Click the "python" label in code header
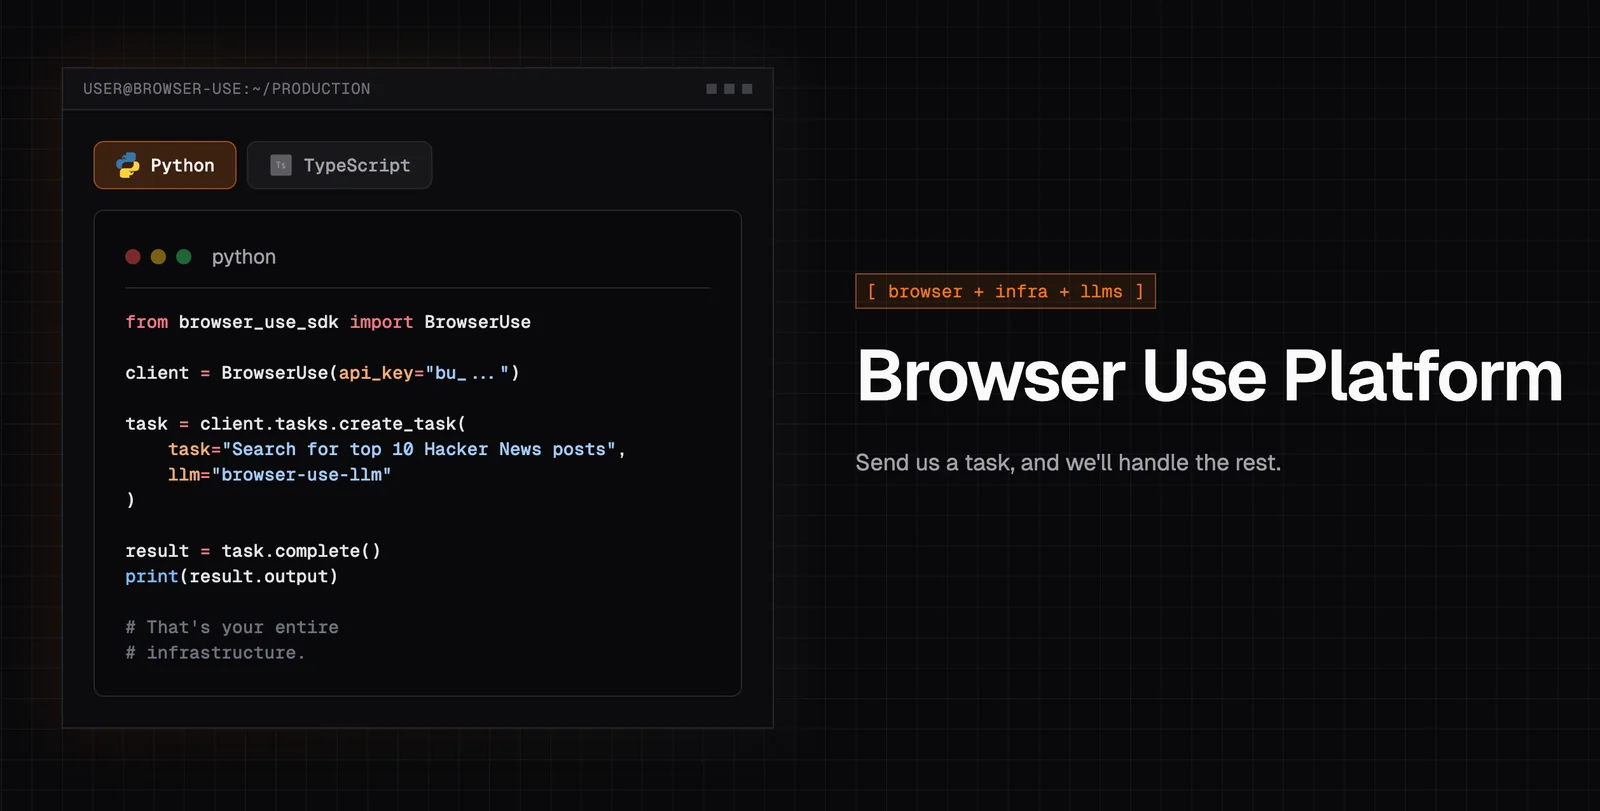The image size is (1600, 811). (244, 257)
